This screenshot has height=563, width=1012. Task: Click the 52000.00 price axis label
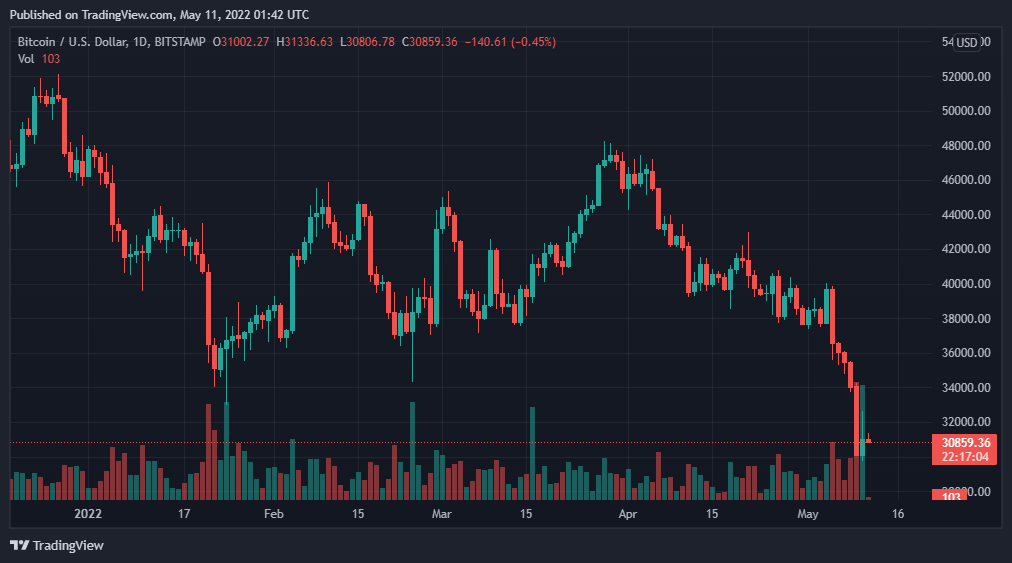pyautogui.click(x=966, y=77)
